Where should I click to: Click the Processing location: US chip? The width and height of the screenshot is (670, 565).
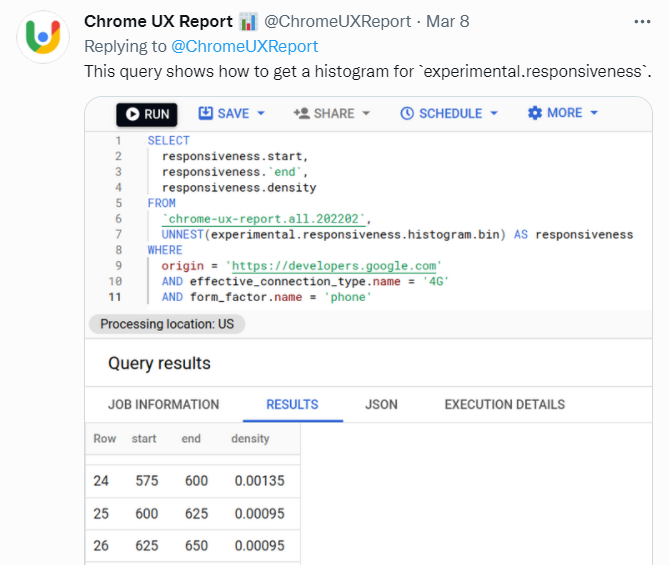point(167,324)
